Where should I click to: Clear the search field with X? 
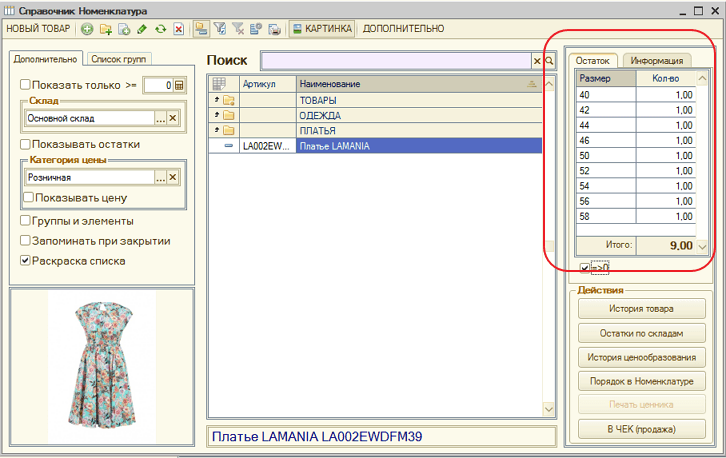tap(537, 61)
